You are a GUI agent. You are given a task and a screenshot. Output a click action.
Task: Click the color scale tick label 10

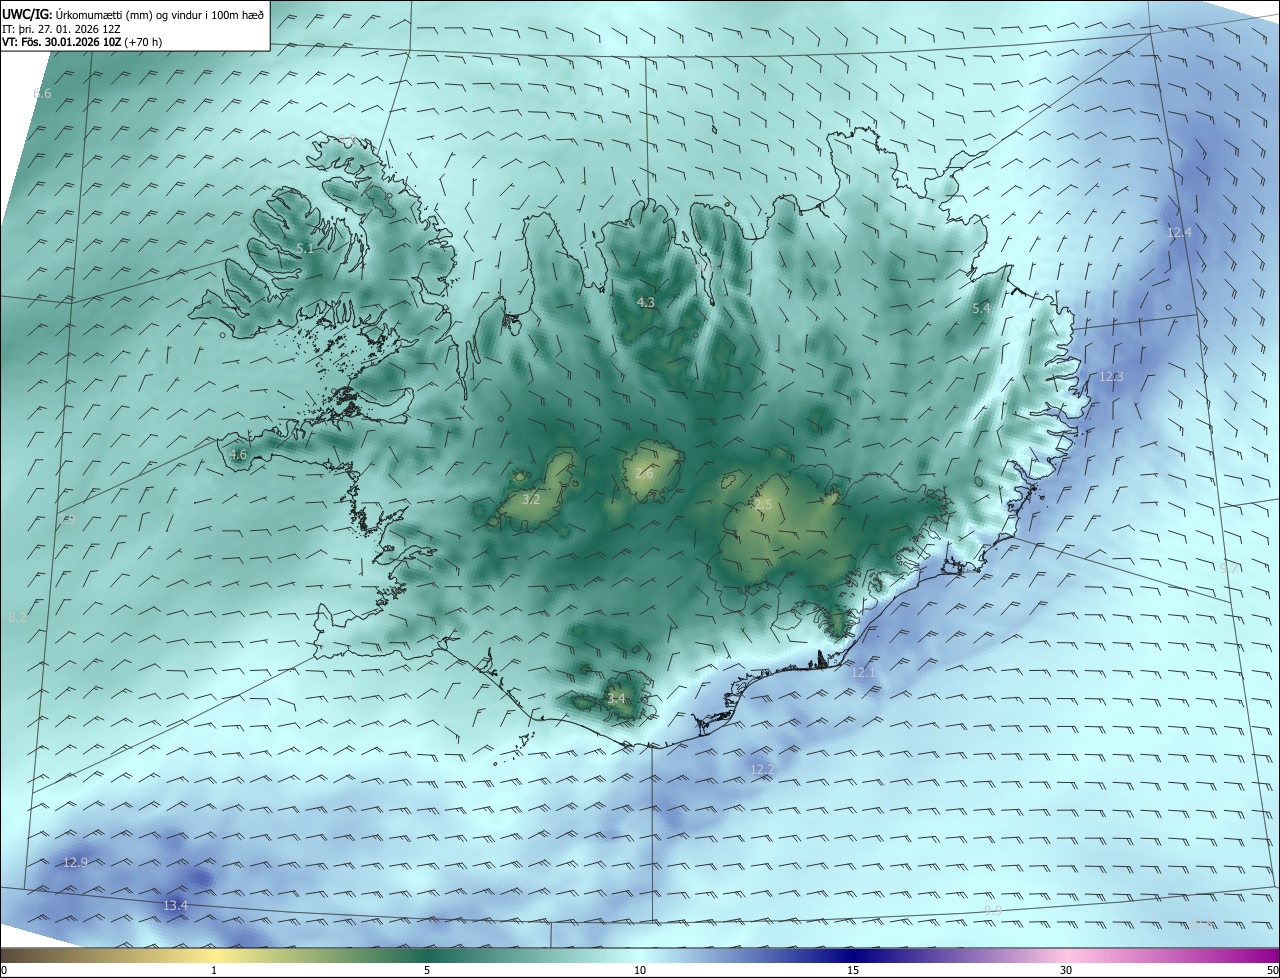[640, 970]
